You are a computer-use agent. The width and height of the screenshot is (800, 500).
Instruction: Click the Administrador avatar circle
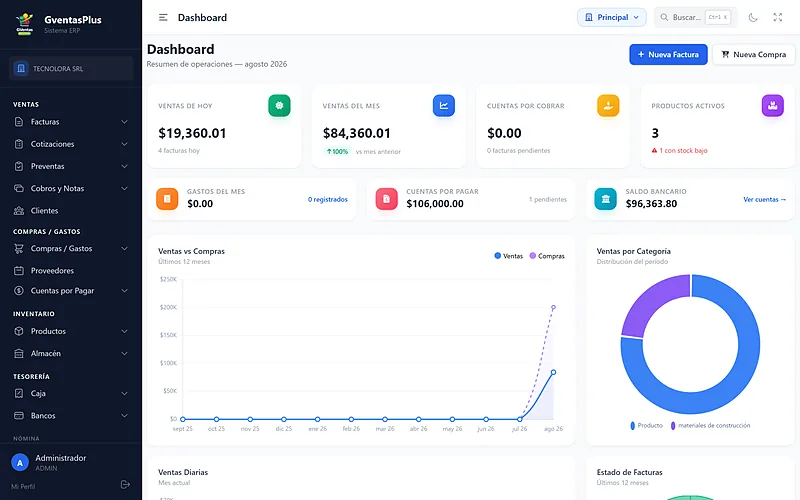pos(20,463)
